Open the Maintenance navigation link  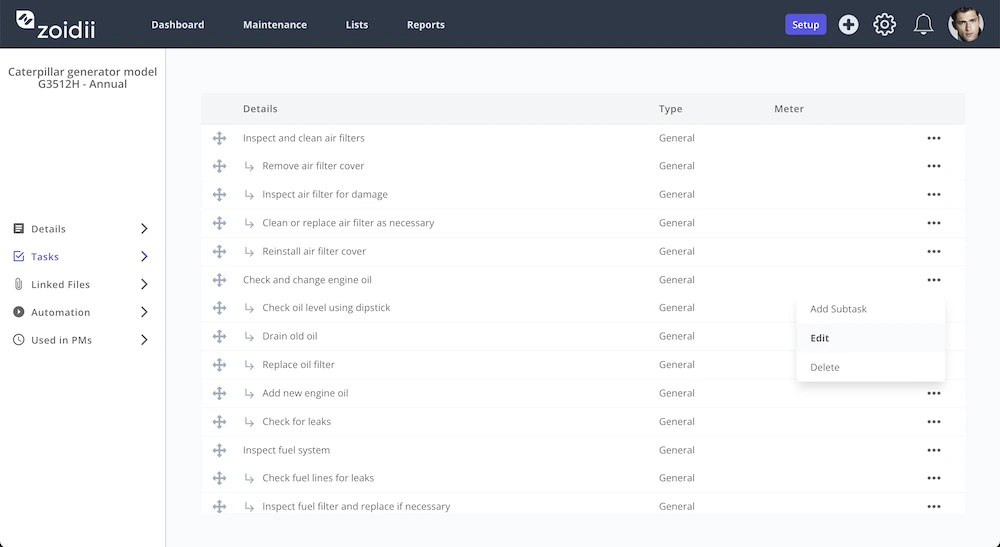275,25
